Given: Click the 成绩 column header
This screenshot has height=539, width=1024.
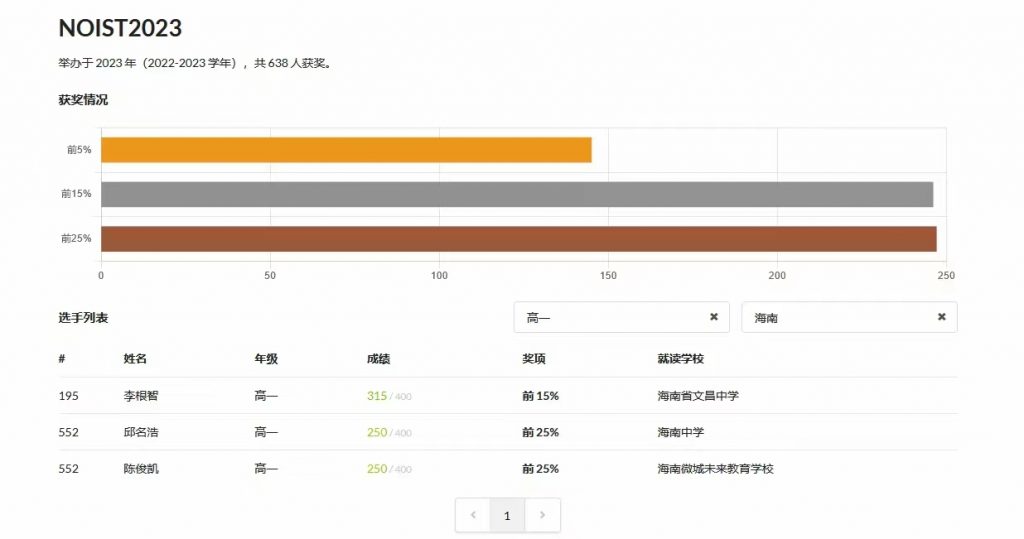Looking at the screenshot, I should tap(379, 359).
